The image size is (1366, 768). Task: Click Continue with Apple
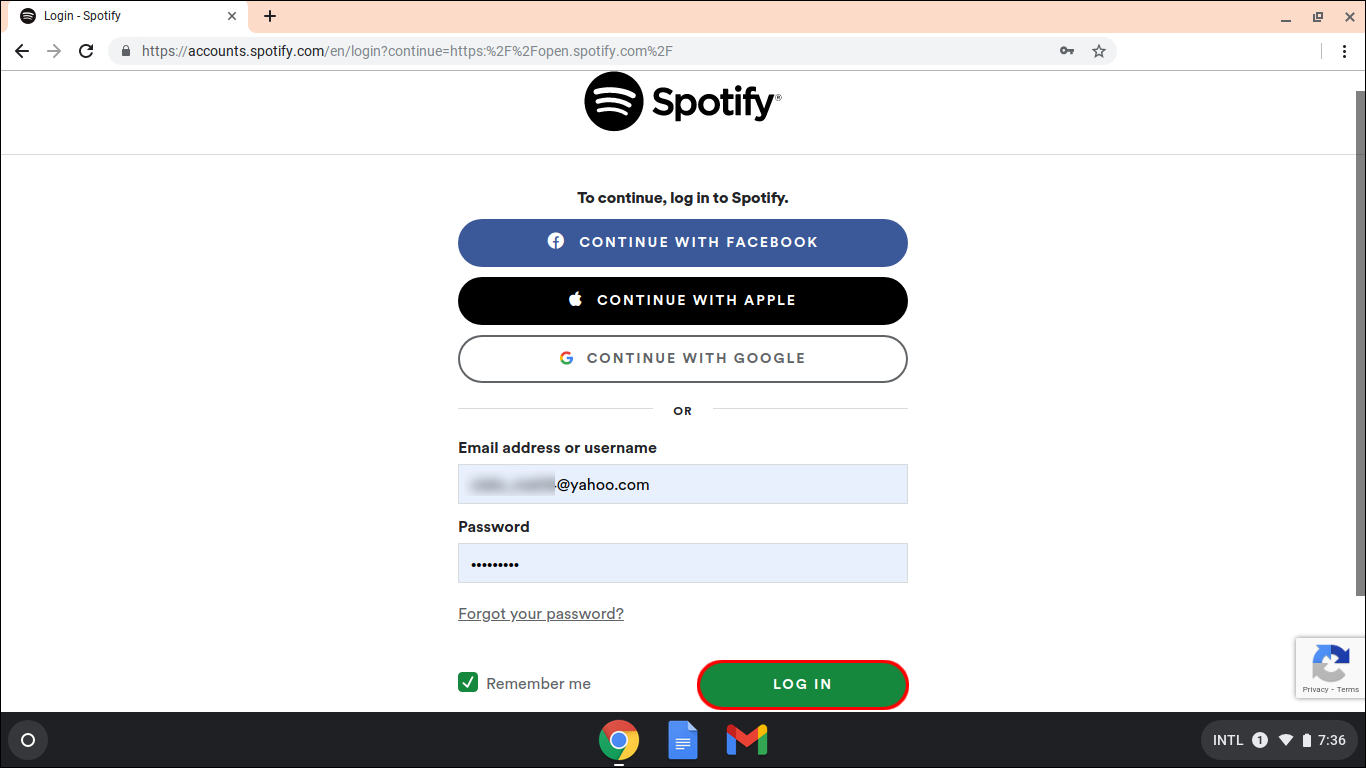point(683,300)
